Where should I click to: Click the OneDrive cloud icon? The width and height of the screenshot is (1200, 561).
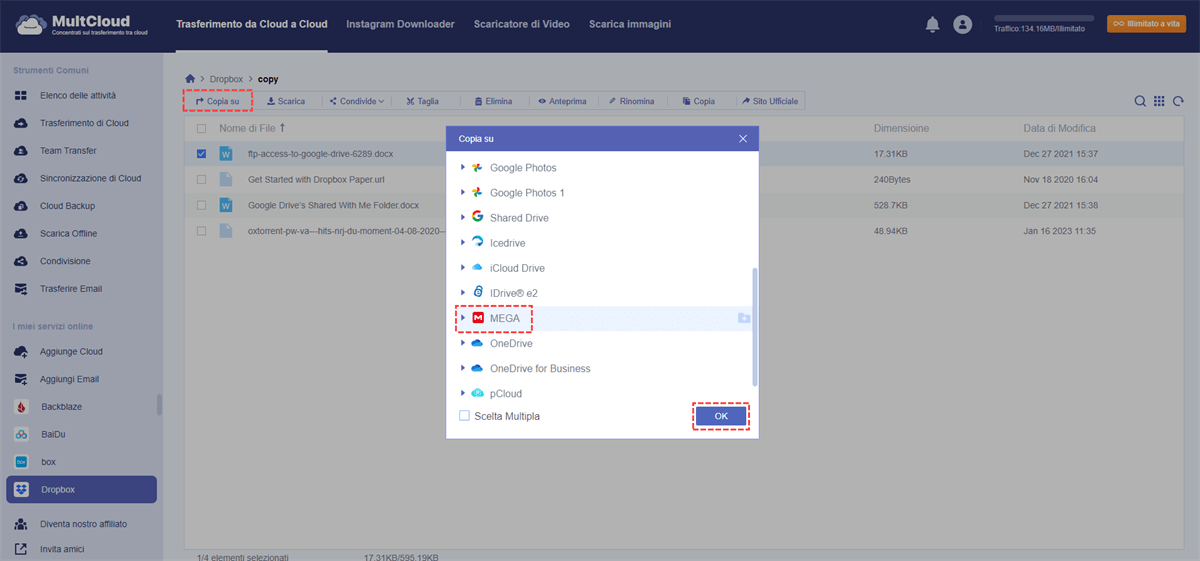coord(478,343)
